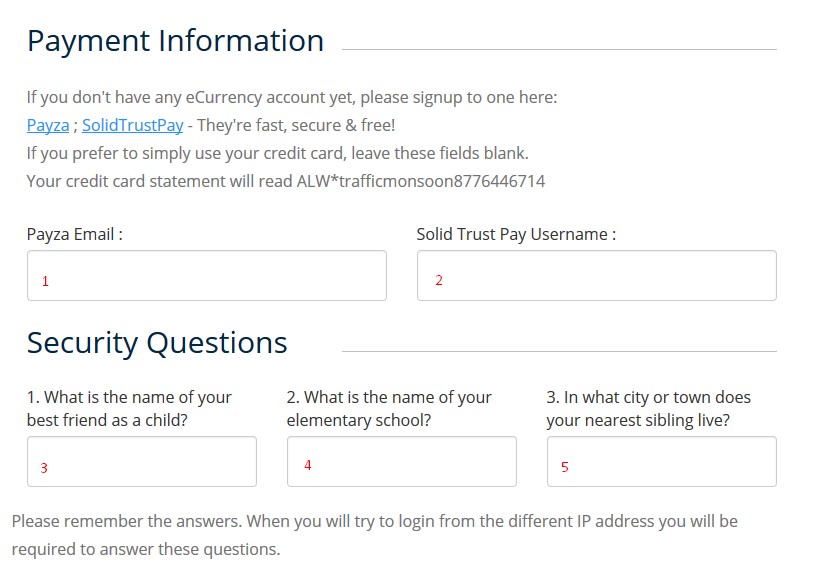This screenshot has height=575, width=814.
Task: Click the "Payza Email :" label
Action: pyautogui.click(x=75, y=234)
